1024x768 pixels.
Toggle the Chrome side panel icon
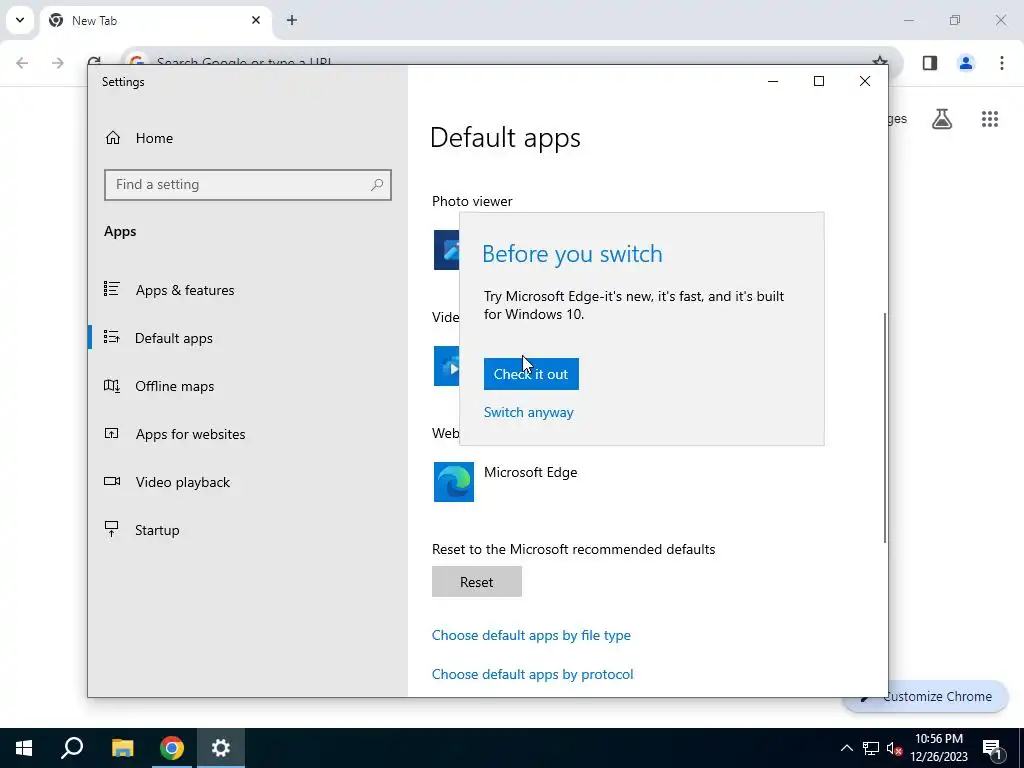[930, 63]
